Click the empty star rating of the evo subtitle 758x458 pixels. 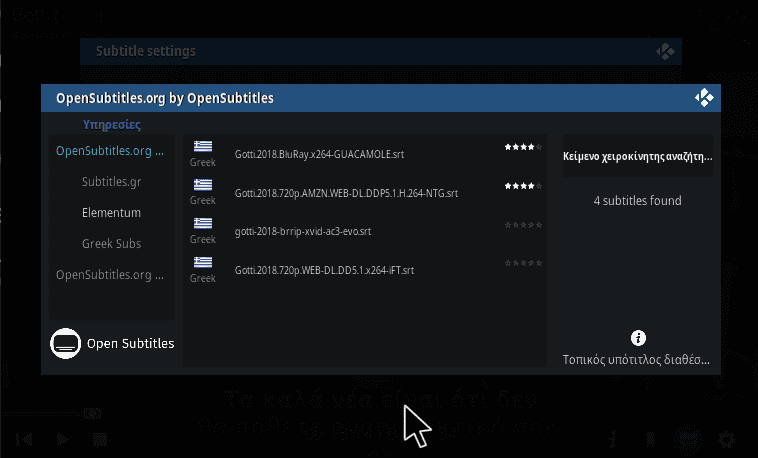click(x=523, y=225)
